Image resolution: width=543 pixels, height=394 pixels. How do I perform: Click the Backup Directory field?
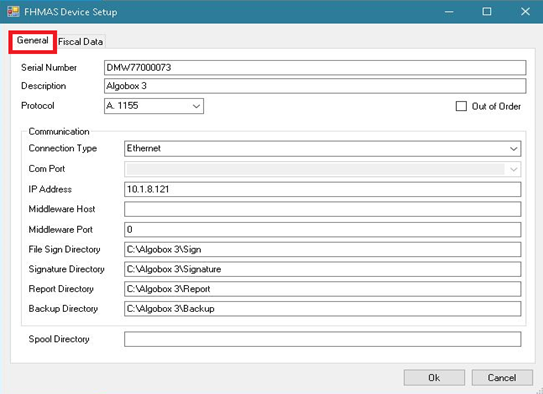tap(322, 308)
